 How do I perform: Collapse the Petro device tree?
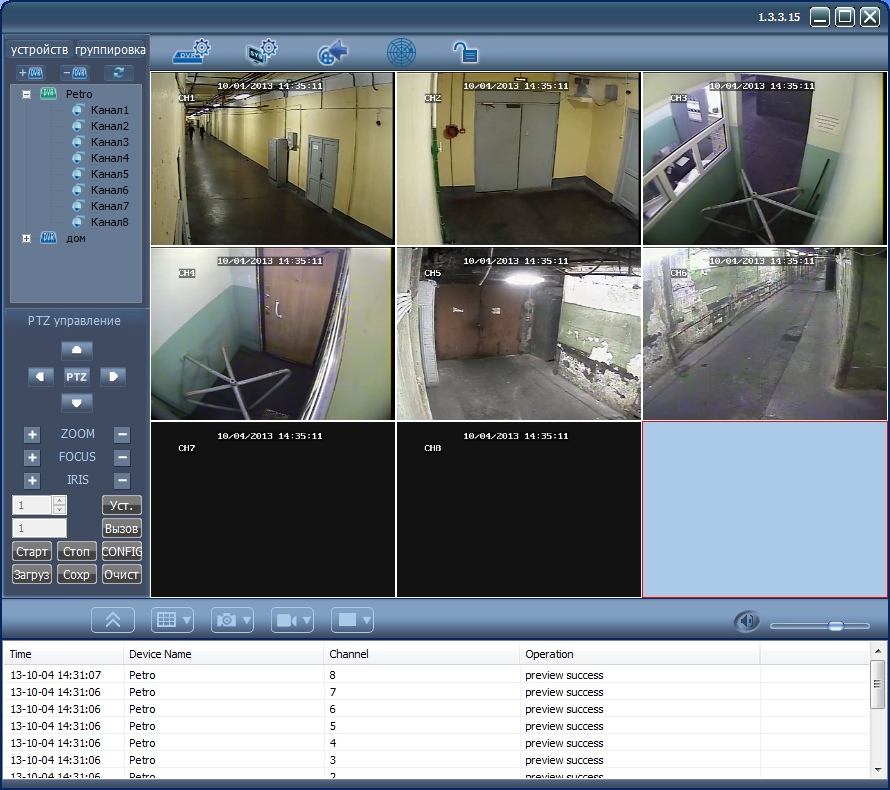point(26,94)
